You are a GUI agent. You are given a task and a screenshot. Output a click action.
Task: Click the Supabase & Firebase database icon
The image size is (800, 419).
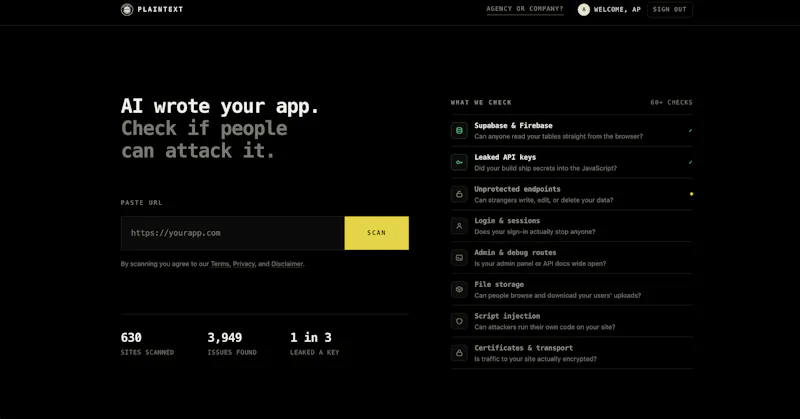[x=459, y=131]
